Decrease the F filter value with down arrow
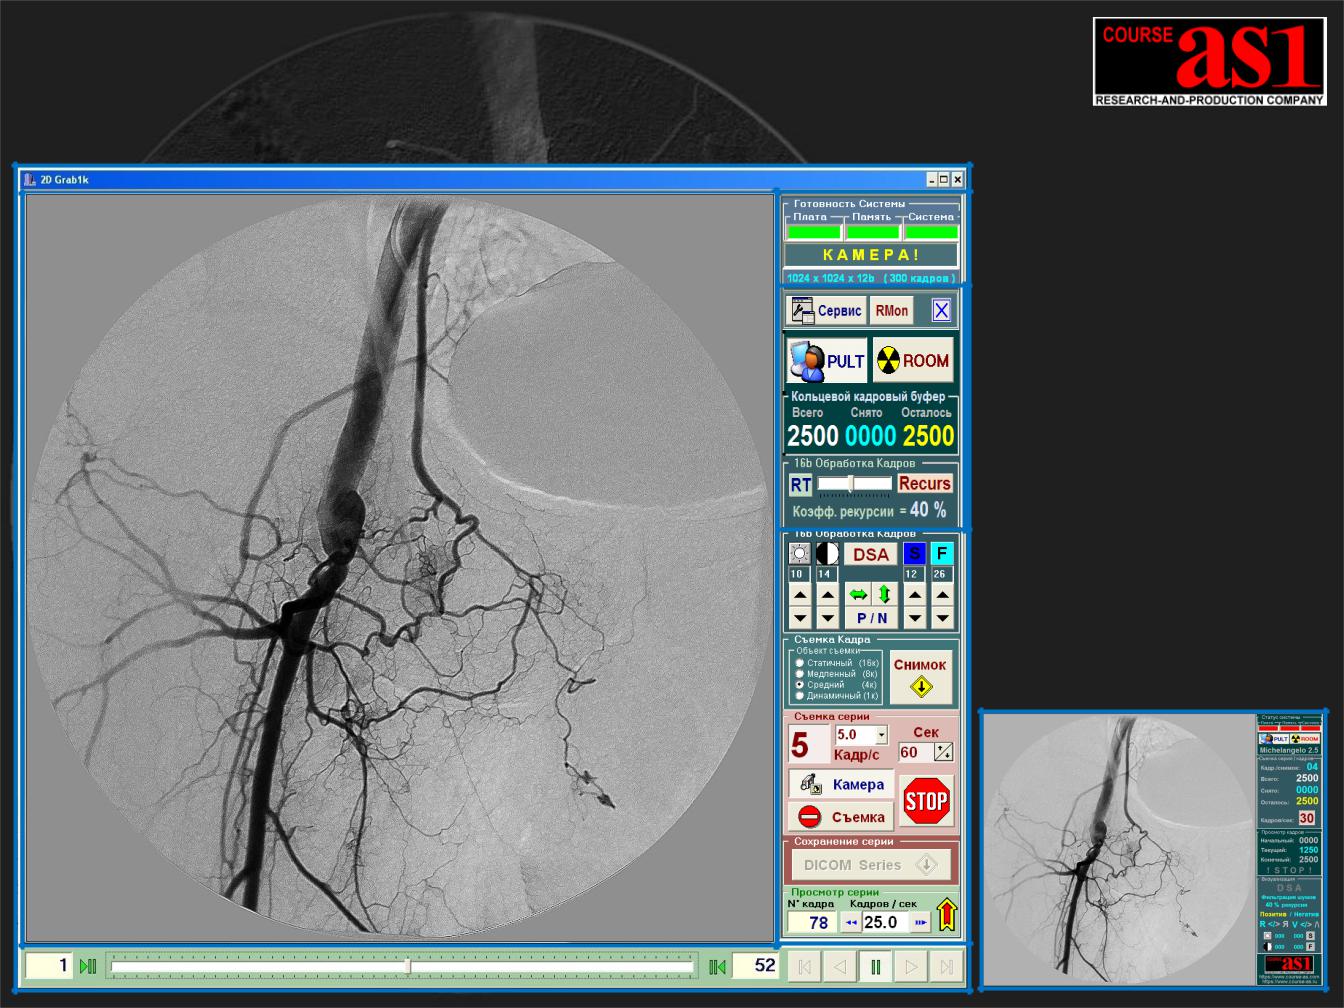Viewport: 1344px width, 1008px height. pos(942,618)
